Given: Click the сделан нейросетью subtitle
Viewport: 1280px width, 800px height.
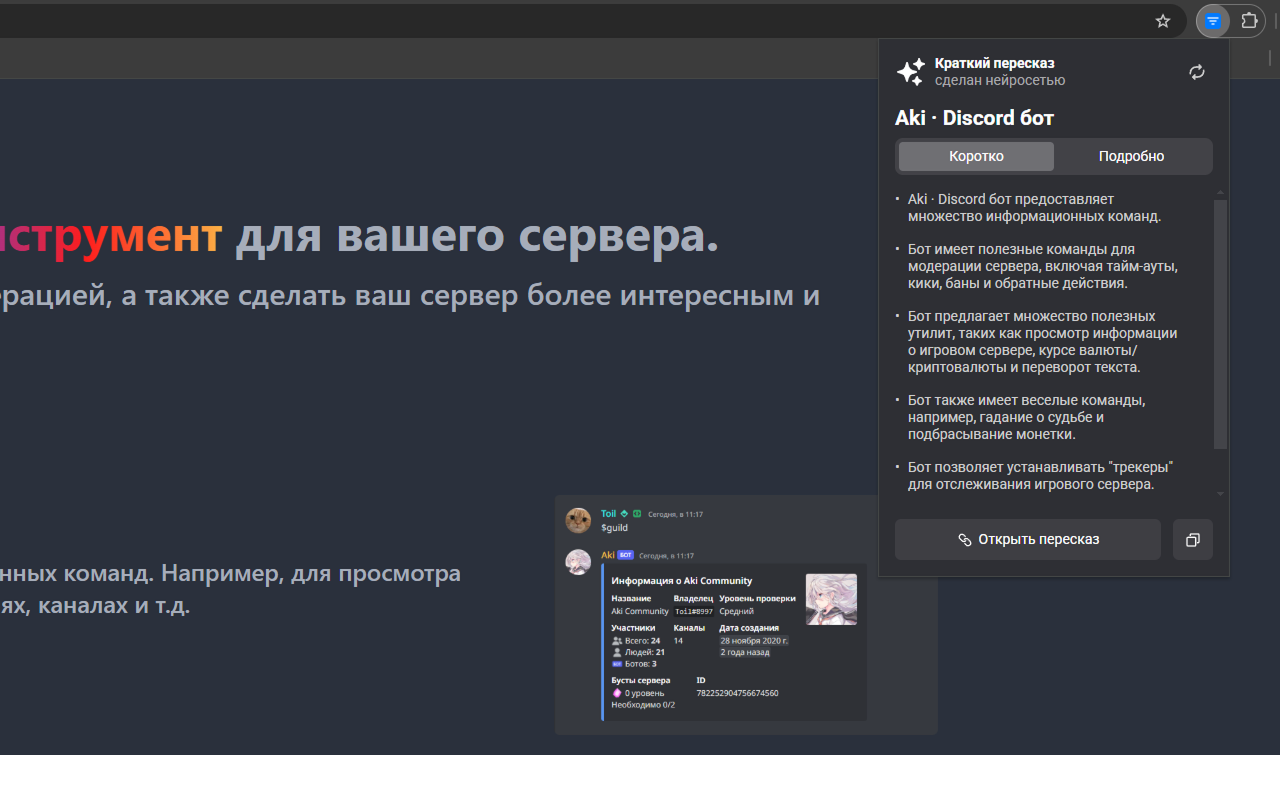Looking at the screenshot, I should coord(1000,80).
